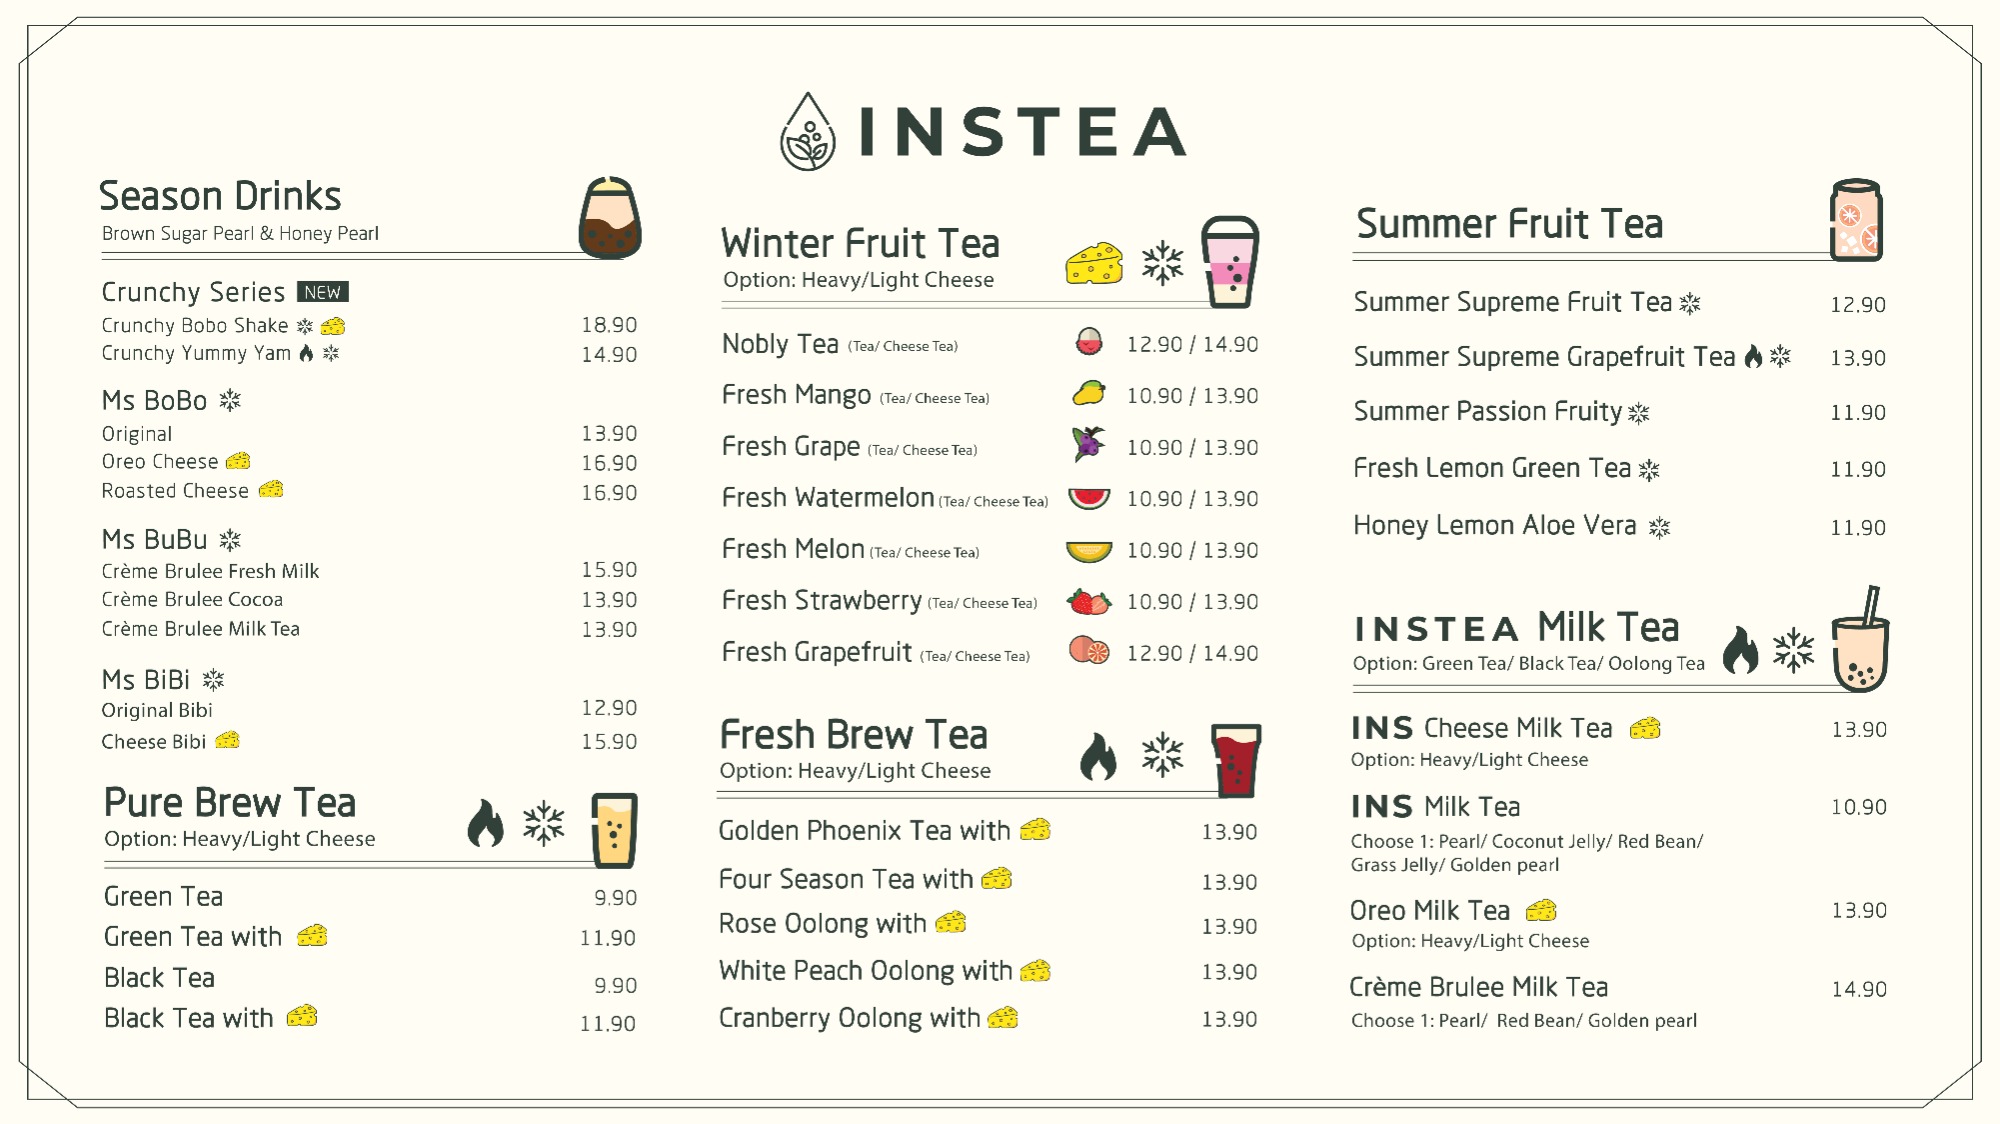Click the strawberry icon next to Fresh Strawberry
The height and width of the screenshot is (1124, 2000).
tap(1089, 602)
